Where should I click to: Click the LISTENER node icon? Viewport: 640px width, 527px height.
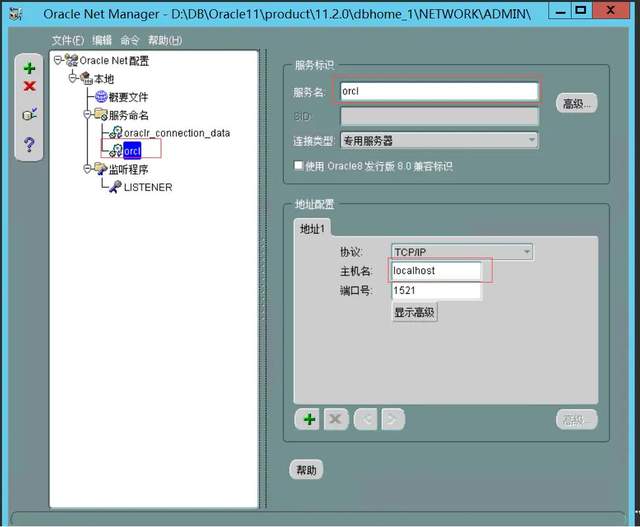(x=116, y=187)
